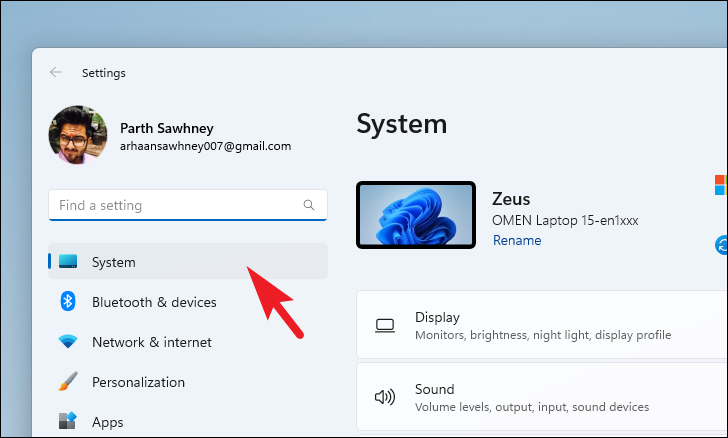Viewport: 728px width, 438px height.
Task: Click the Apps squares icon
Action: coord(68,421)
